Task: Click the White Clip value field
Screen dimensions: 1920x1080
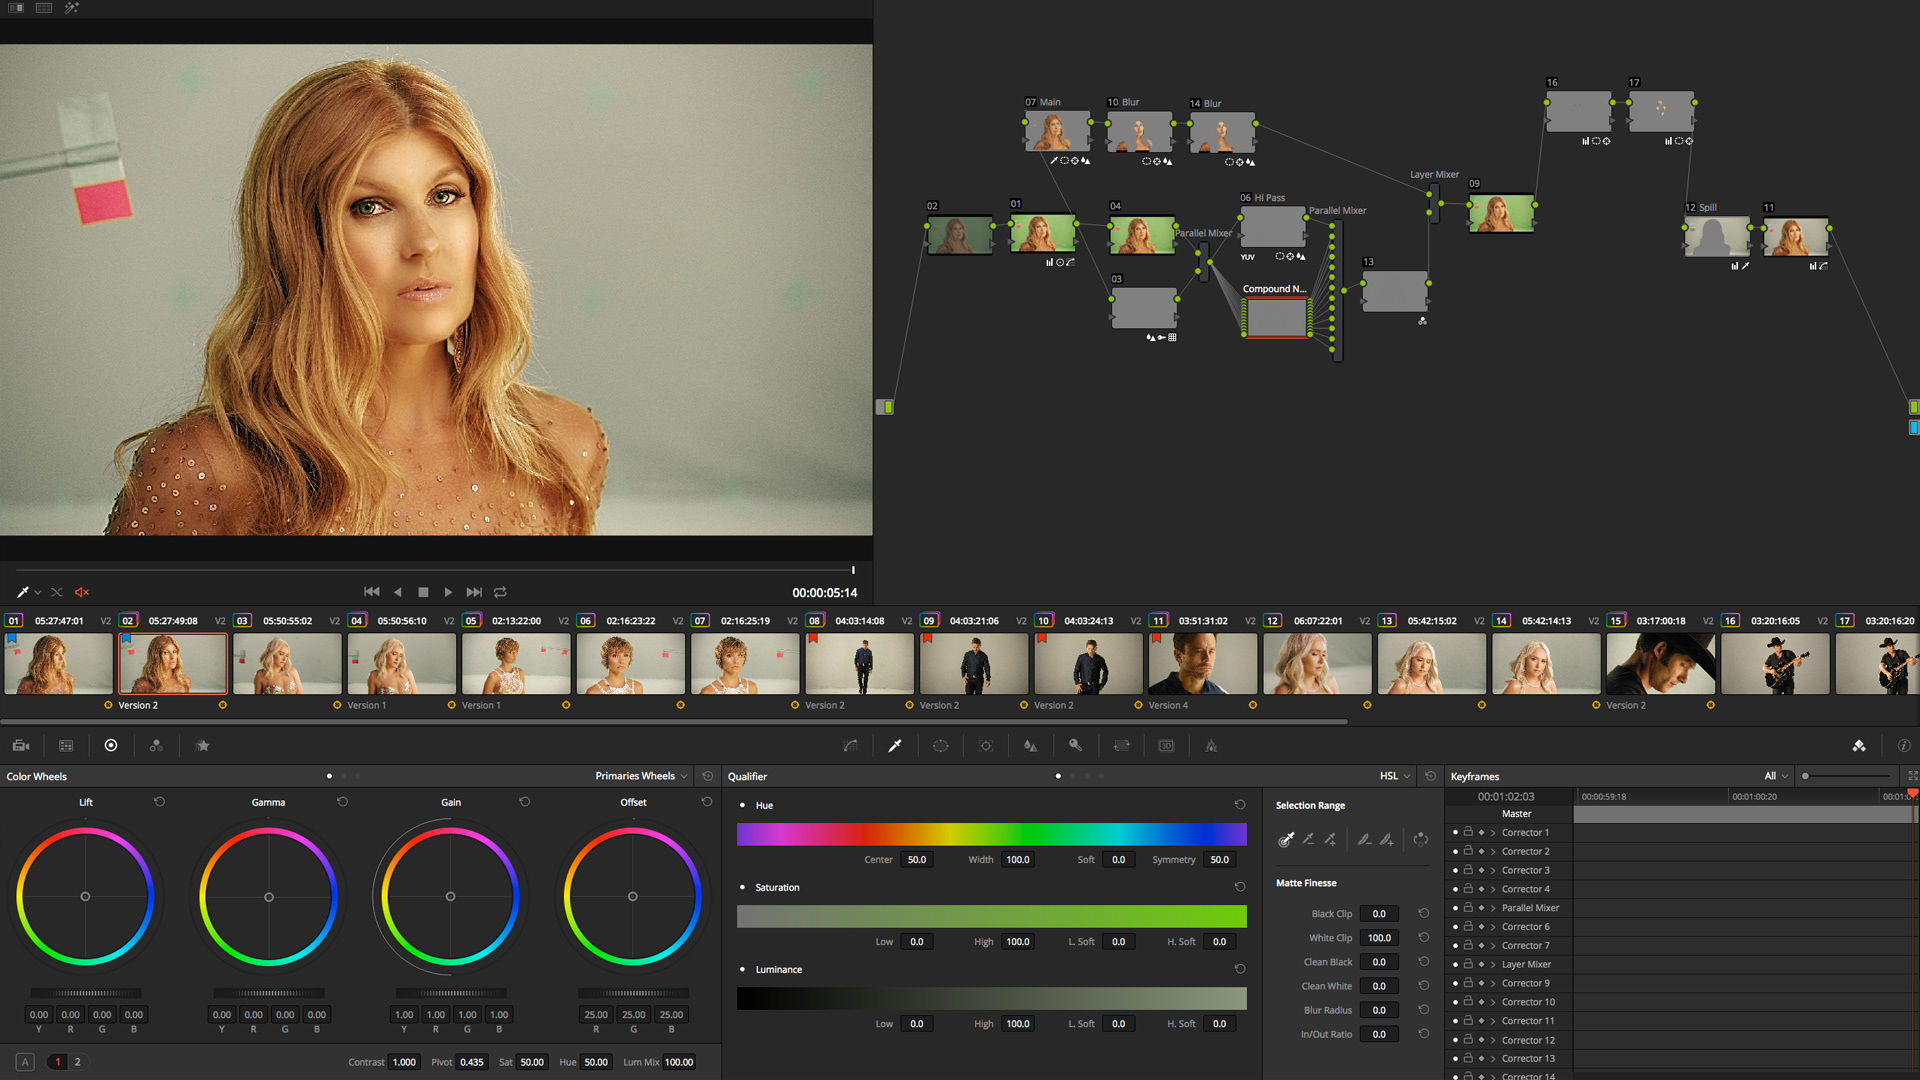Action: (x=1379, y=938)
